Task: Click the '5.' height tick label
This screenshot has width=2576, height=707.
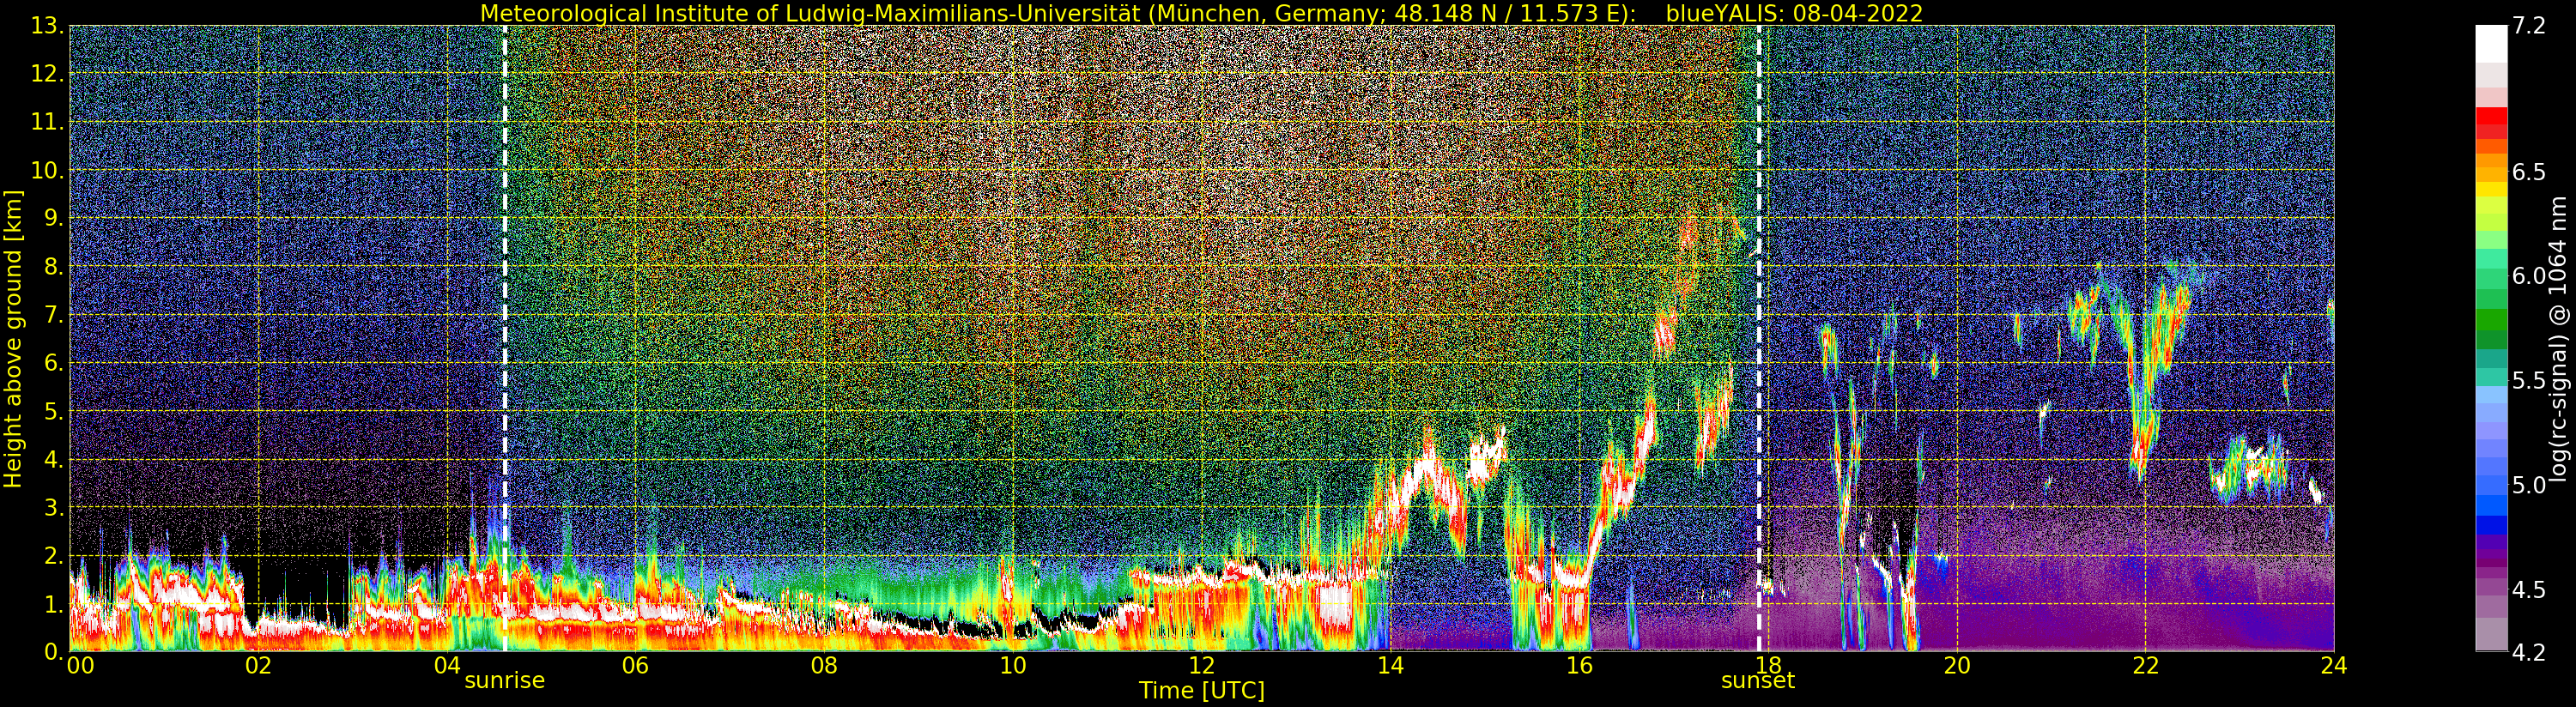Action: point(54,411)
